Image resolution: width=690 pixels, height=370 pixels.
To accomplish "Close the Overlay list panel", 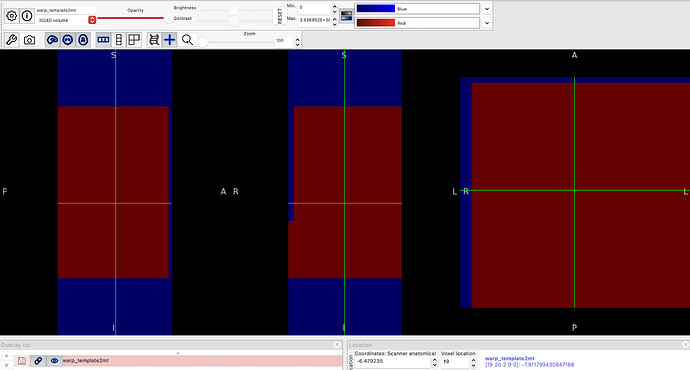I will (x=337, y=344).
